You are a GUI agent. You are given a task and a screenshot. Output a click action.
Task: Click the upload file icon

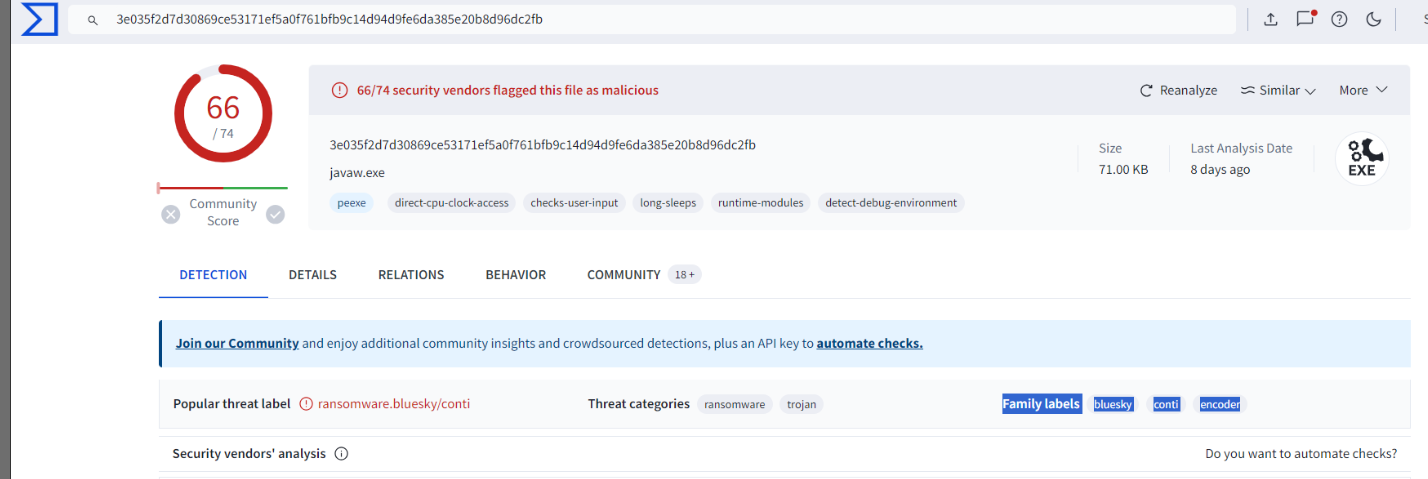pyautogui.click(x=1271, y=19)
